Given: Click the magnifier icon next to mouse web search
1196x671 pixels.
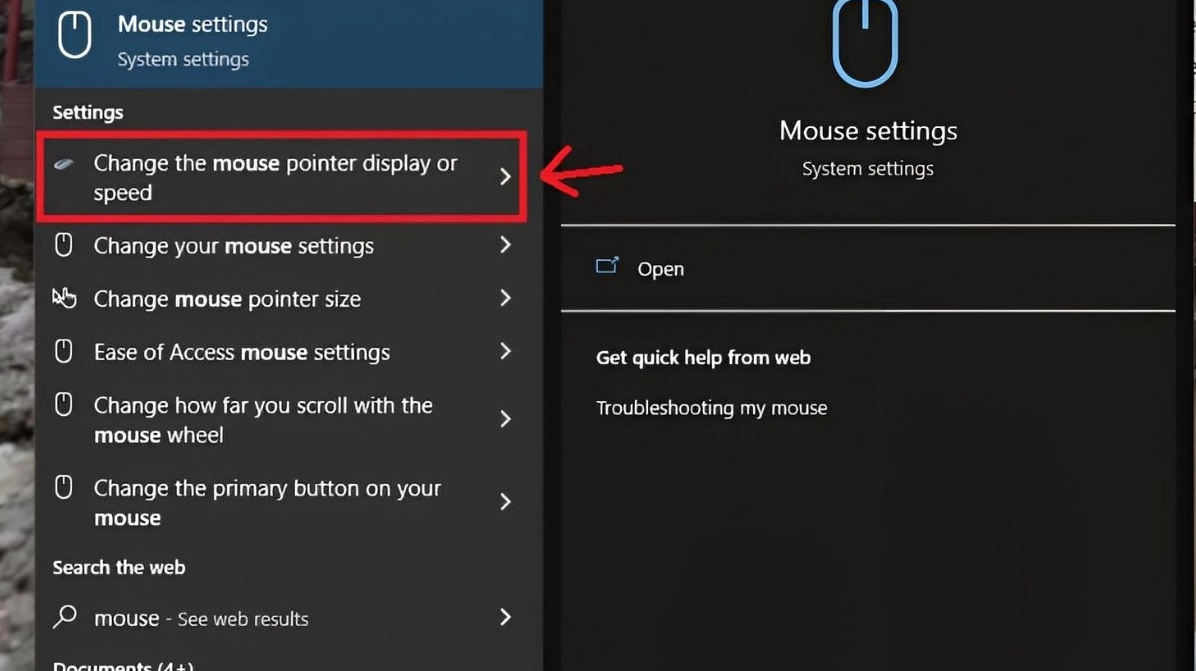Looking at the screenshot, I should [65, 616].
